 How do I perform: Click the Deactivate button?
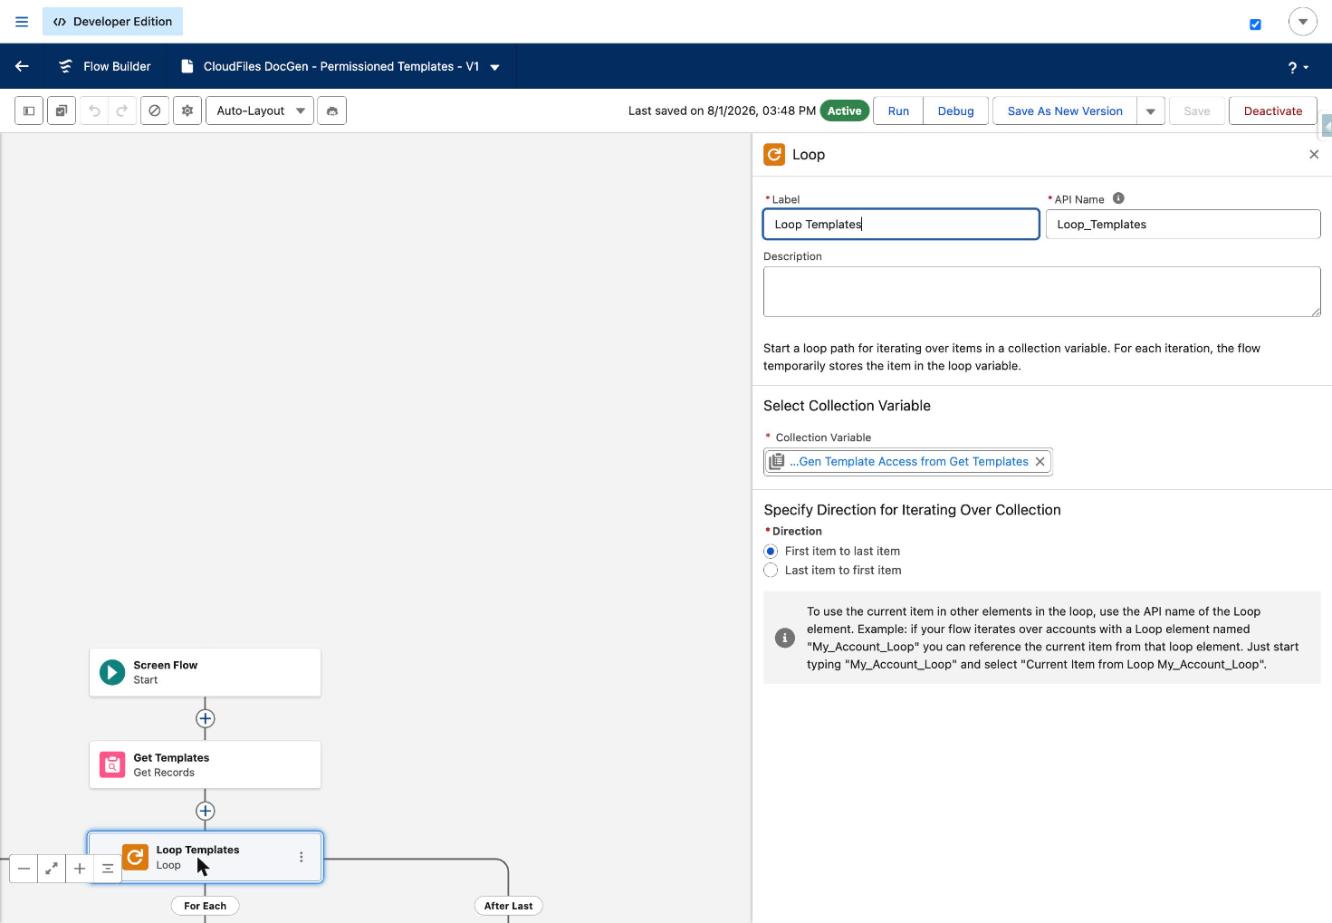coord(1273,111)
